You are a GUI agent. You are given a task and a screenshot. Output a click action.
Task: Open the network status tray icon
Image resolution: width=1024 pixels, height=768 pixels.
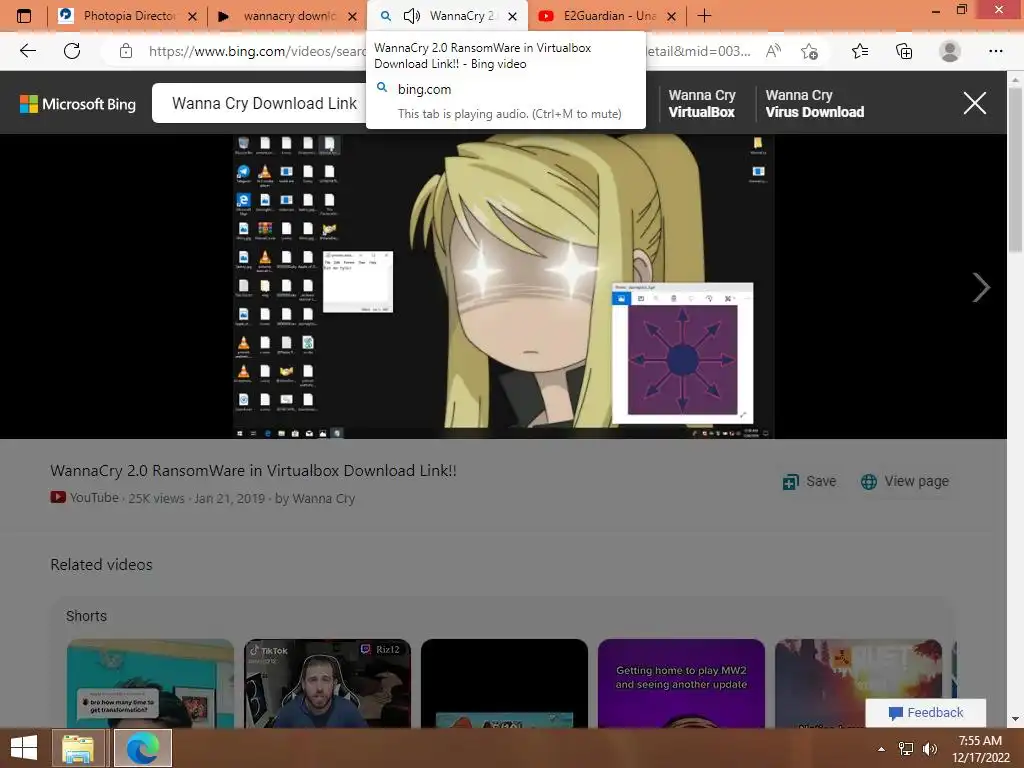coord(906,749)
